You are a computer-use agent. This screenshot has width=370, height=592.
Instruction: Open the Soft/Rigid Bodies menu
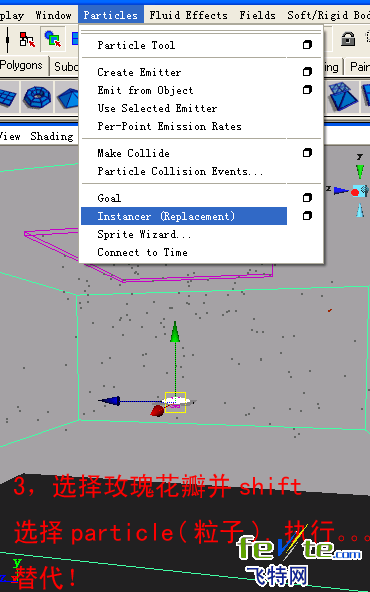pos(328,15)
